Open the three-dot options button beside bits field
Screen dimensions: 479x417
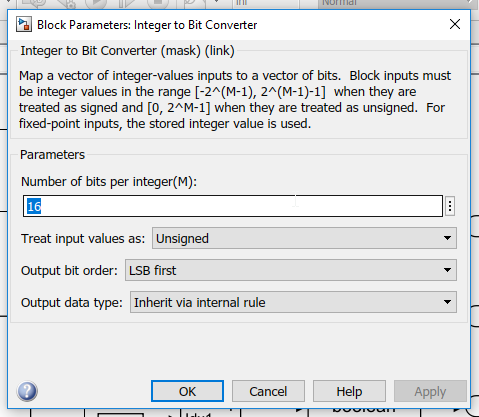point(450,206)
